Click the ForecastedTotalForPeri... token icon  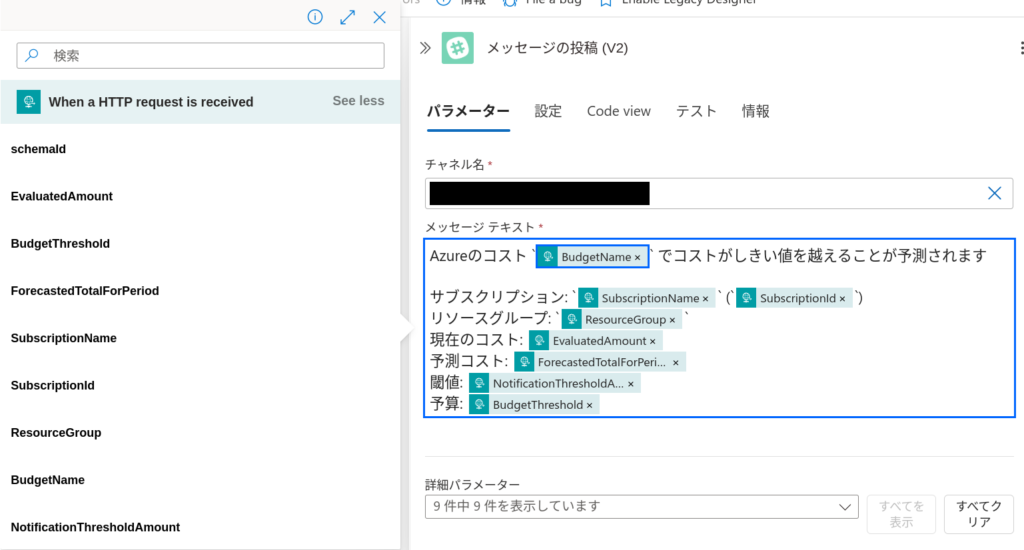[524, 362]
